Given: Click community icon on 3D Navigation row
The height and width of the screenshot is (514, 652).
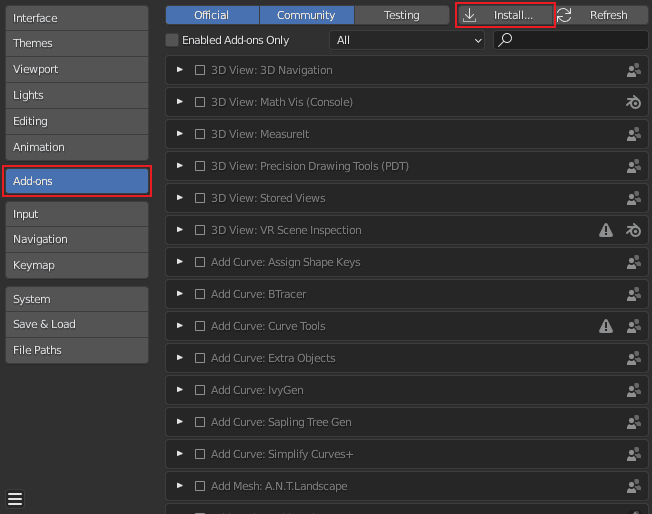Looking at the screenshot, I should coord(634,70).
